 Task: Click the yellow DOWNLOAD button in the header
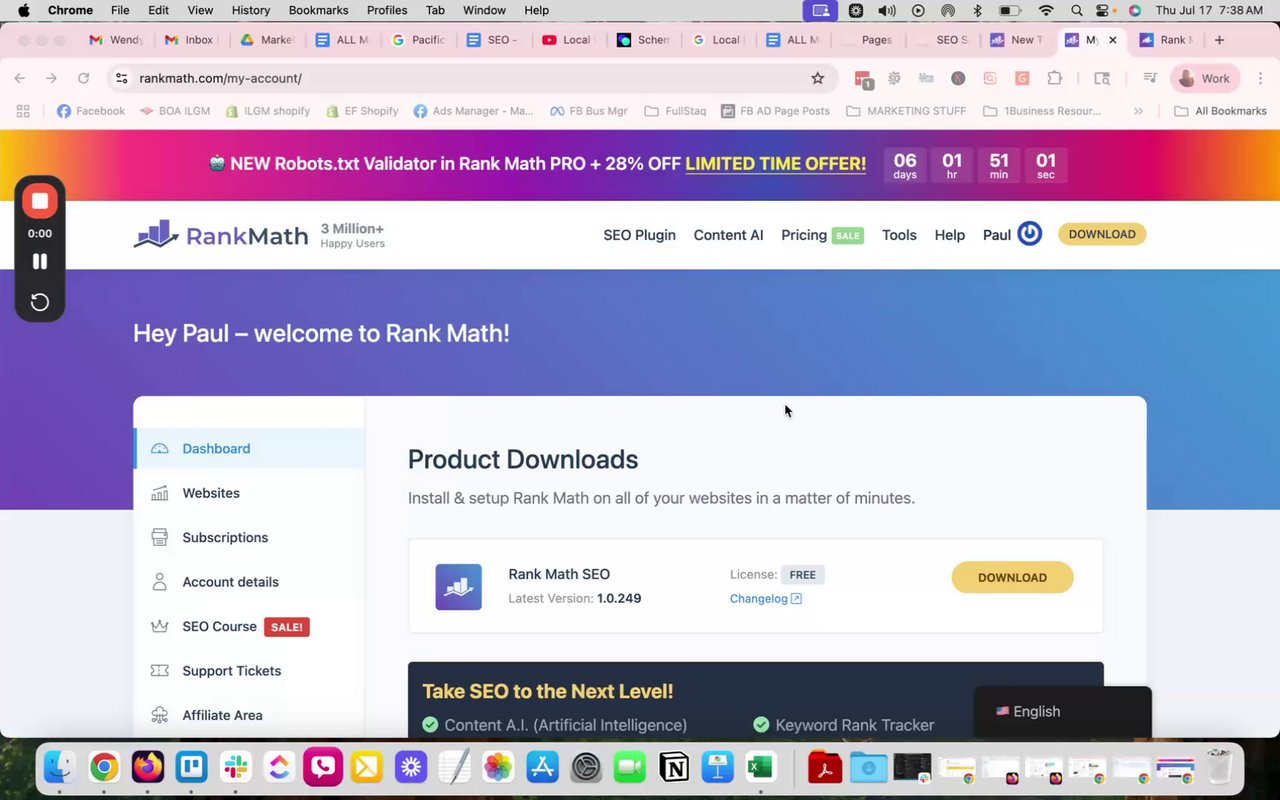point(1102,234)
